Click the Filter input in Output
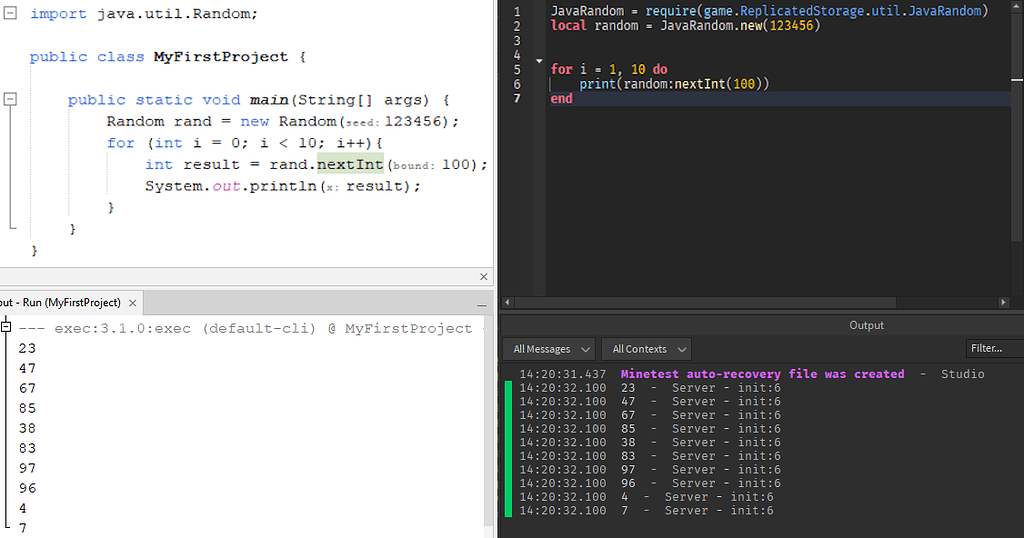Viewport: 1024px width, 538px height. click(x=994, y=349)
